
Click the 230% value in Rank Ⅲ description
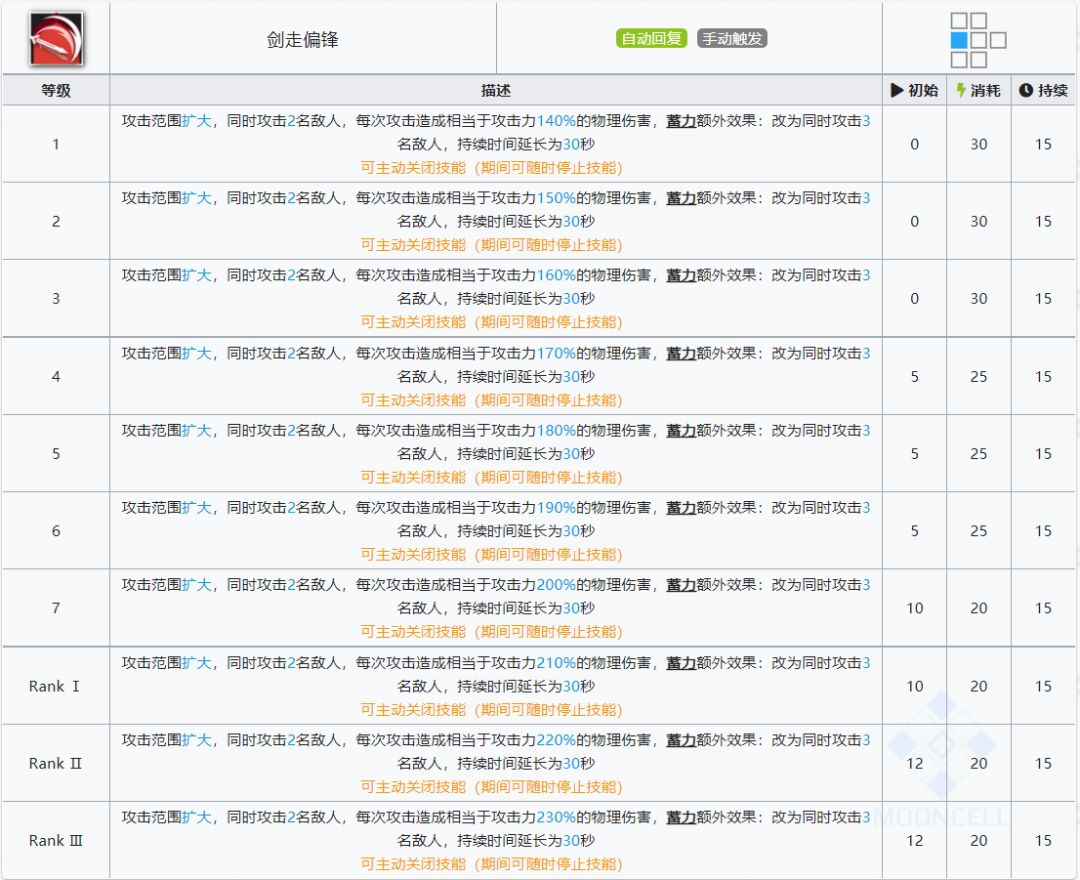556,817
